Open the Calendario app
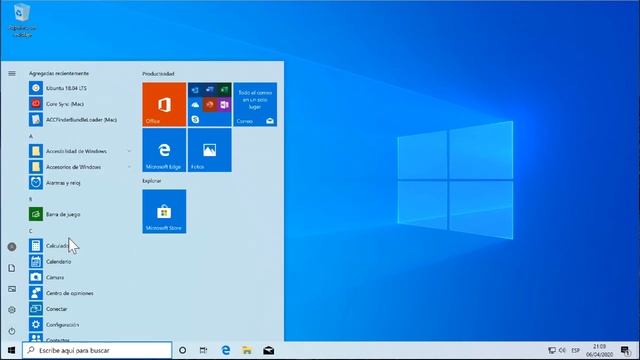 [80, 261]
